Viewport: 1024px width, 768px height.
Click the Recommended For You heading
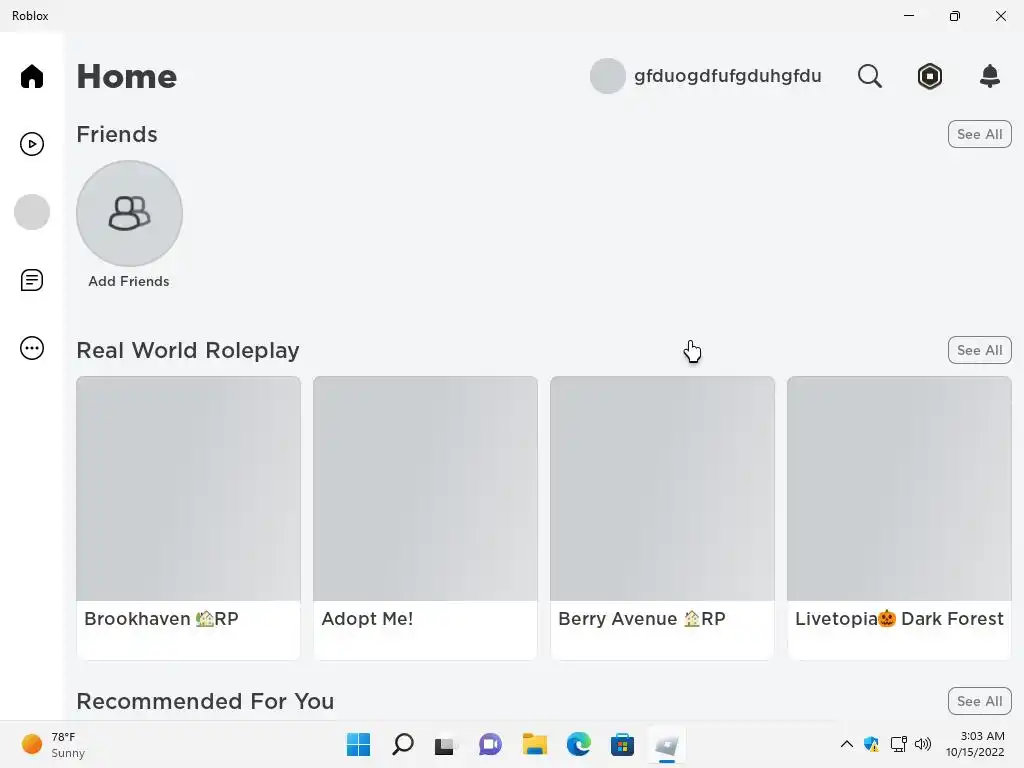pos(205,701)
